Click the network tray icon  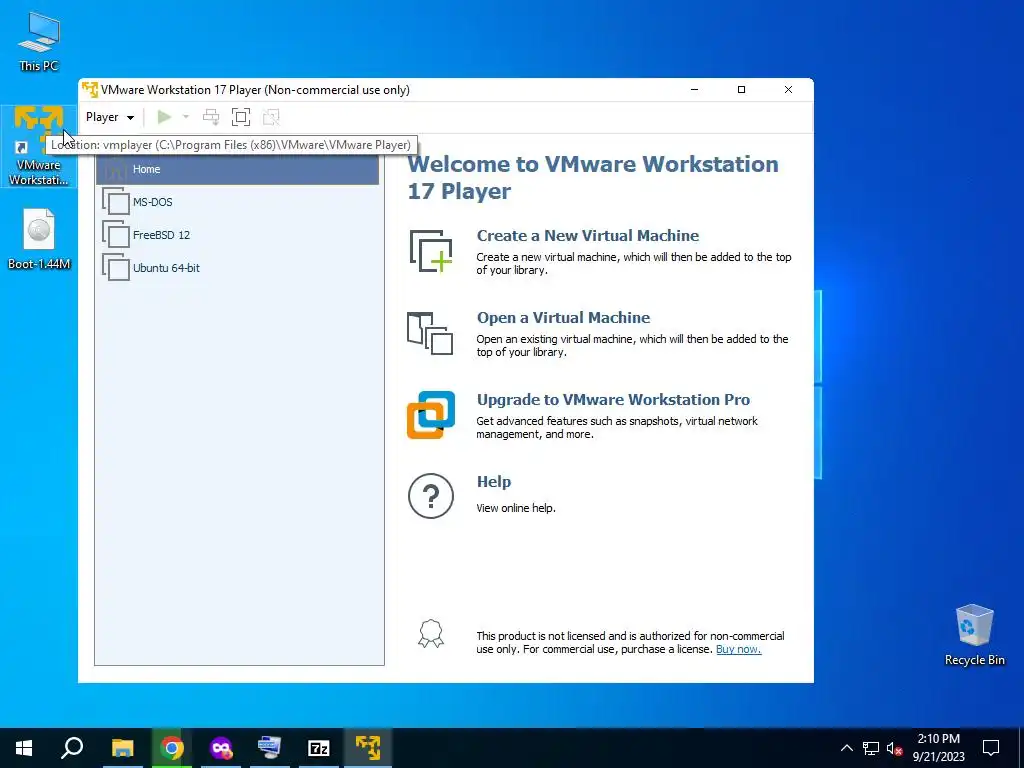pyautogui.click(x=871, y=748)
